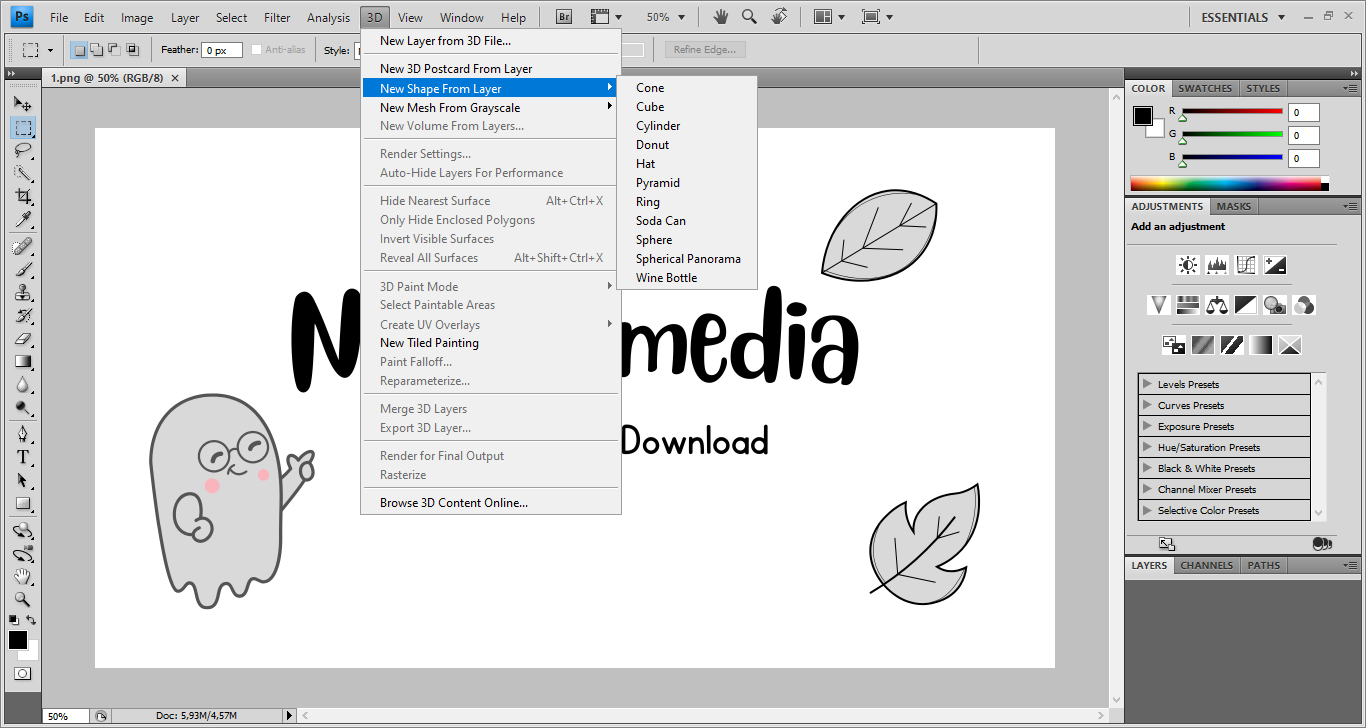Expand the Levels Presets list

pos(1147,384)
